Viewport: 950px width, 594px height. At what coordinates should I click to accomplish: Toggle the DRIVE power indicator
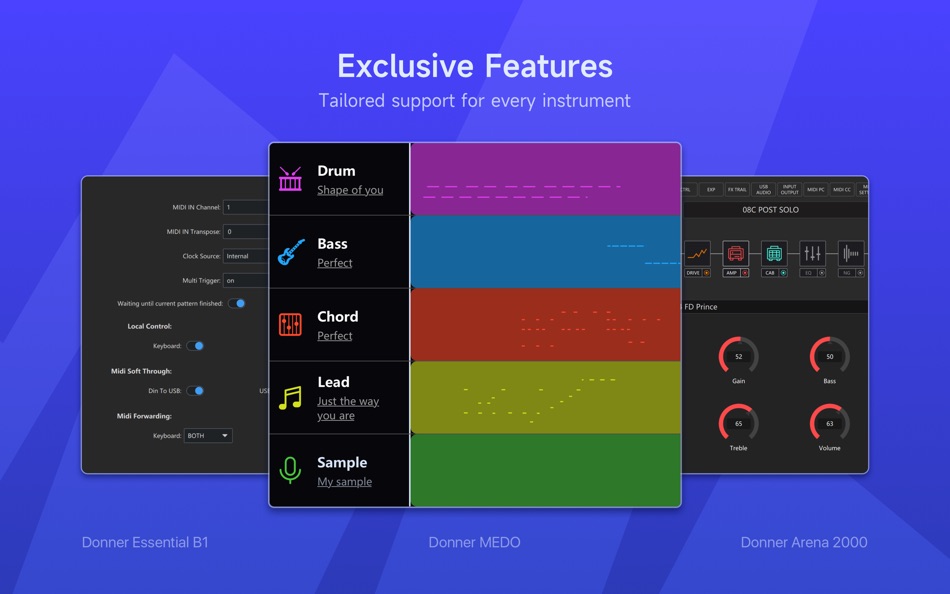coord(706,273)
